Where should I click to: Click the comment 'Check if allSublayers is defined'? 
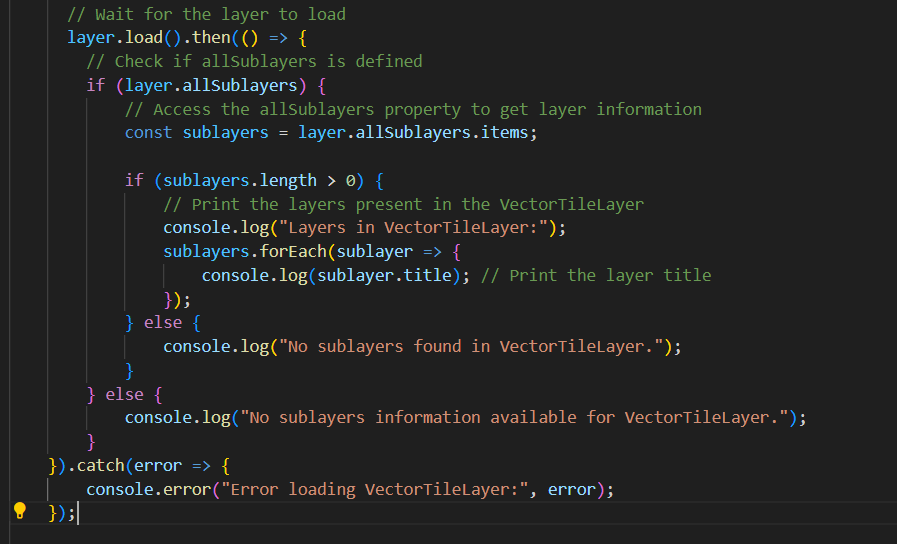(255, 61)
